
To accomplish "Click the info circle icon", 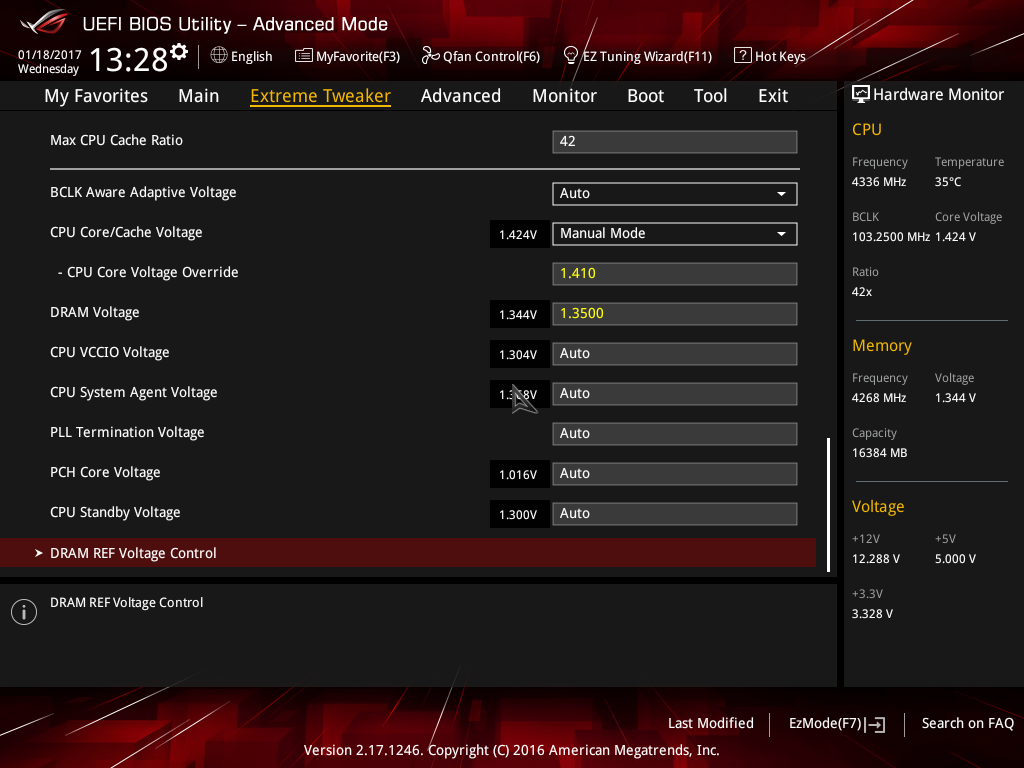I will click(x=24, y=612).
